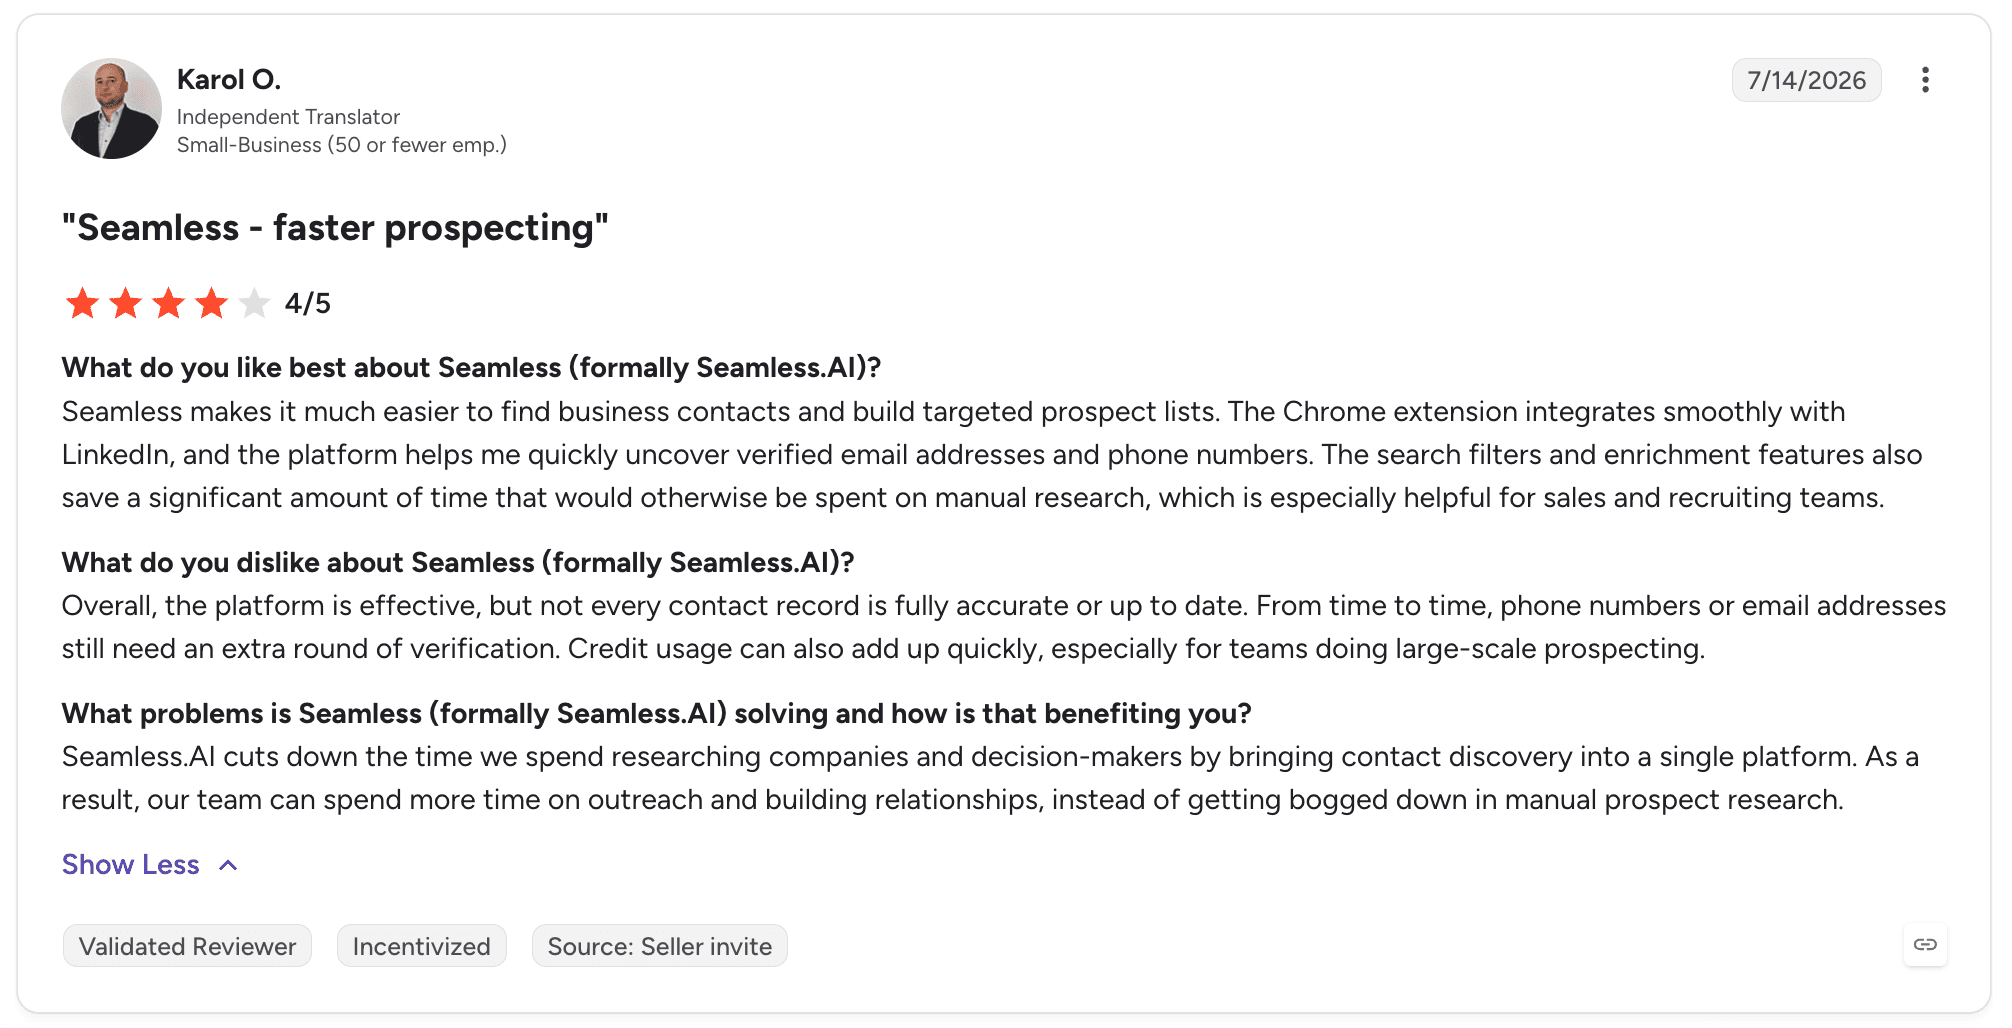2012x1028 pixels.
Task: Click the third orange rating star
Action: (x=168, y=303)
